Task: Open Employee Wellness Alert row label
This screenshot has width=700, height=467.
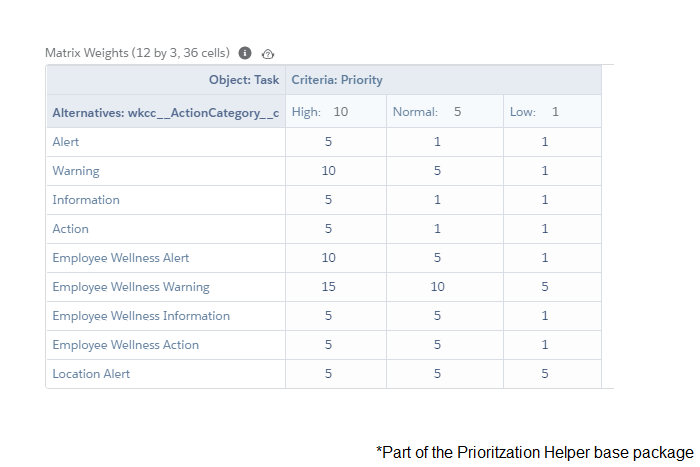Action: pyautogui.click(x=121, y=258)
